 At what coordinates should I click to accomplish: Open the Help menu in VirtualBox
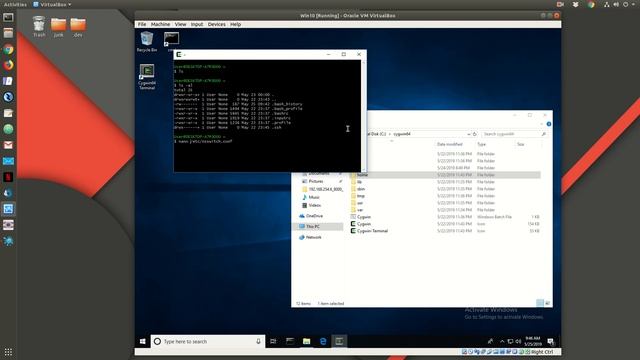(236, 24)
